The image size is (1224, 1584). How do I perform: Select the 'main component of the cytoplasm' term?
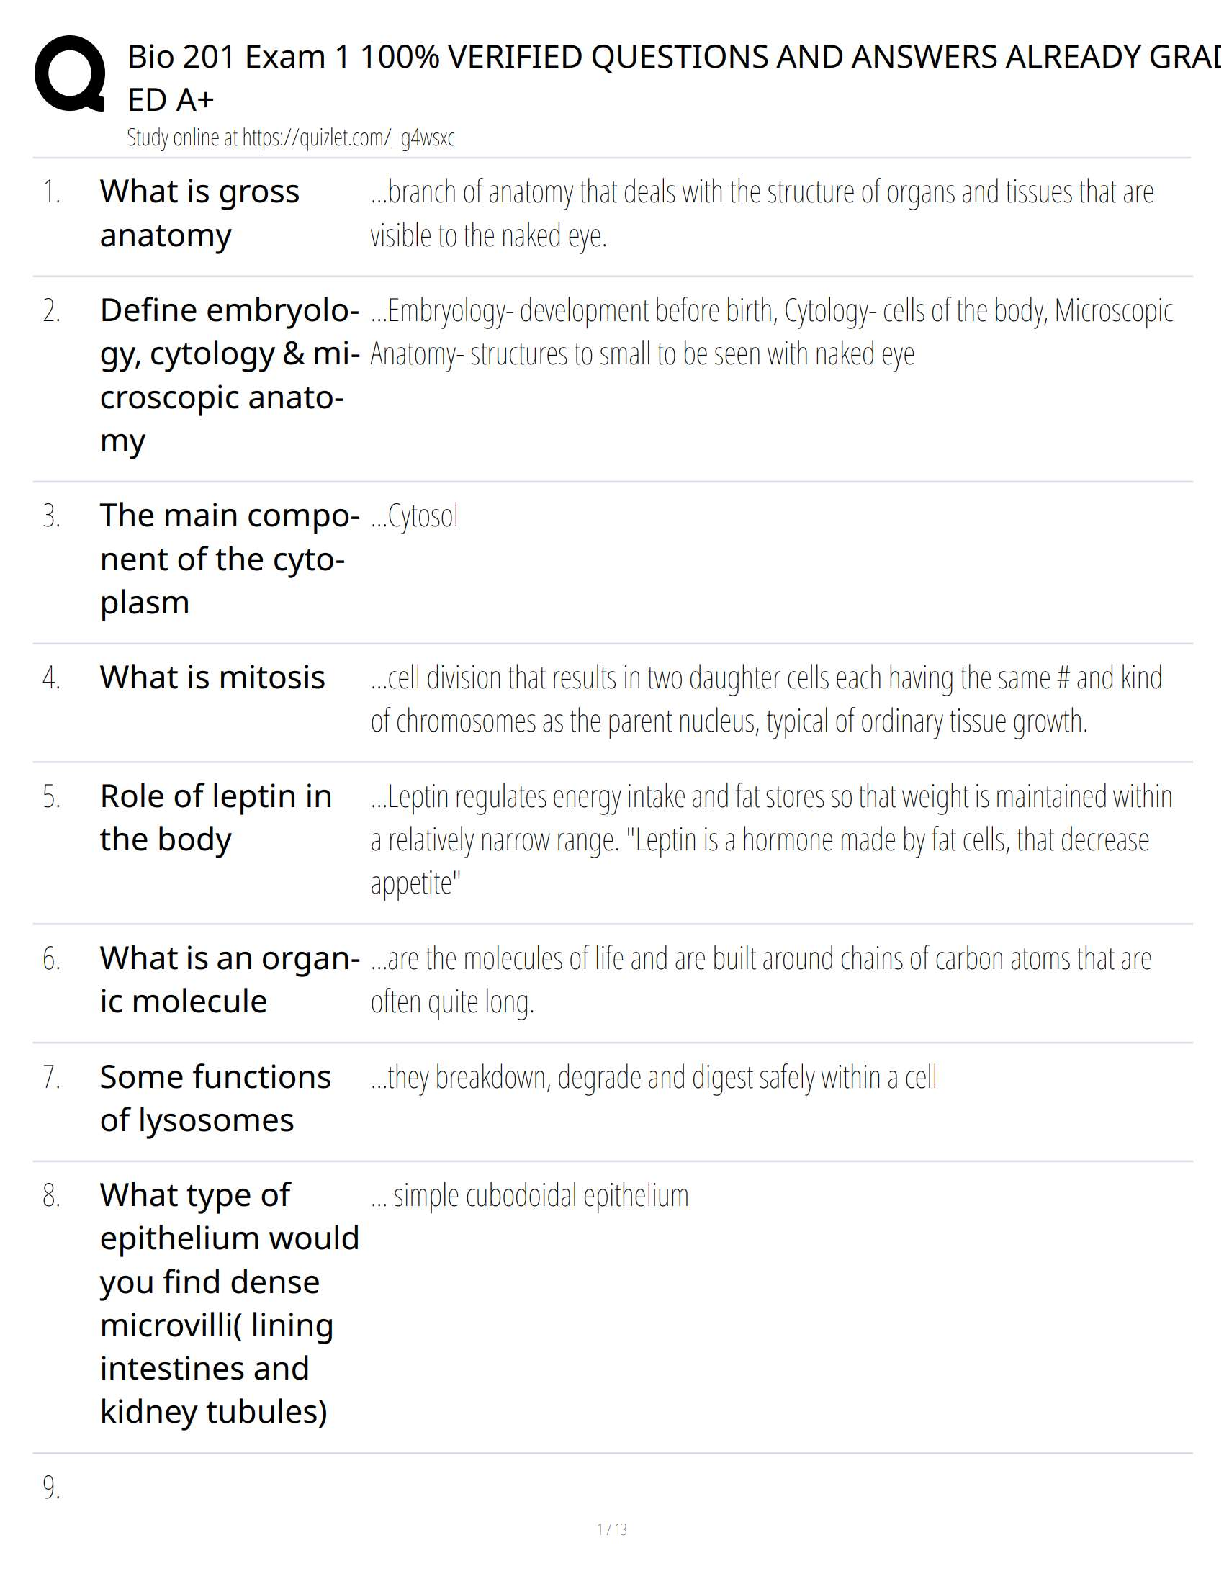(228, 558)
